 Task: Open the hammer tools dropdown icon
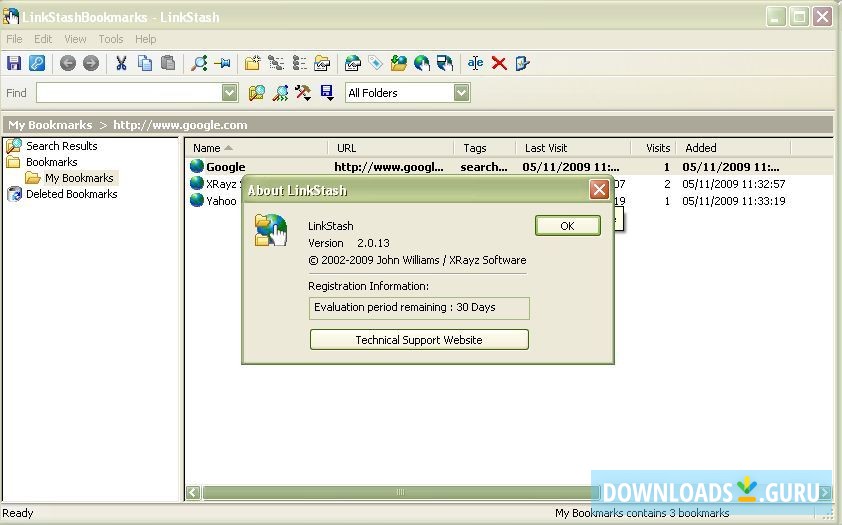(x=303, y=93)
